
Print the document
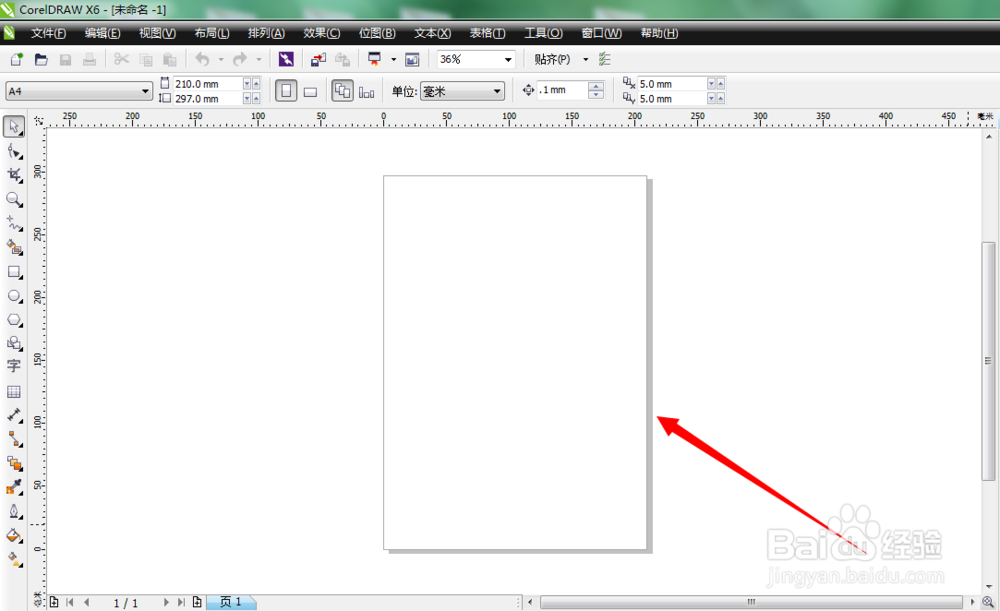[89, 59]
